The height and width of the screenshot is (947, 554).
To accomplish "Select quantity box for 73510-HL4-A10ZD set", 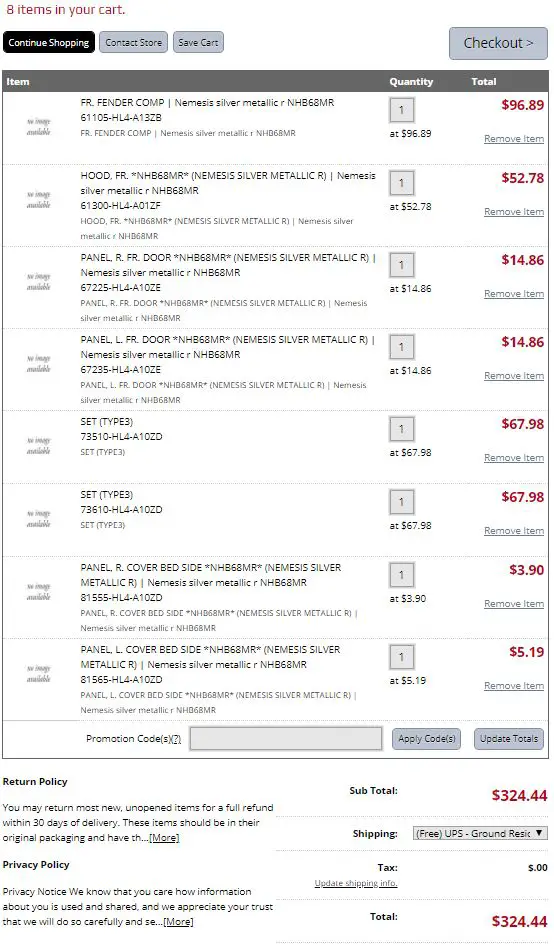I will [402, 429].
